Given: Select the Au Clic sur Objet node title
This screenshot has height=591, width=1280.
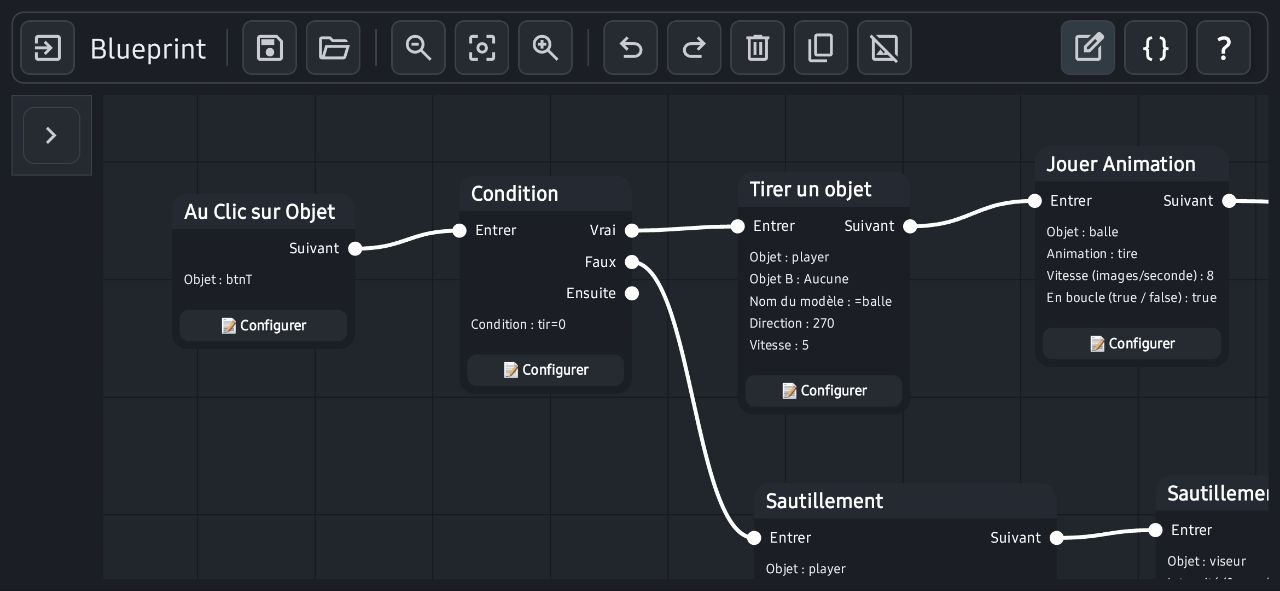Looking at the screenshot, I should 260,212.
